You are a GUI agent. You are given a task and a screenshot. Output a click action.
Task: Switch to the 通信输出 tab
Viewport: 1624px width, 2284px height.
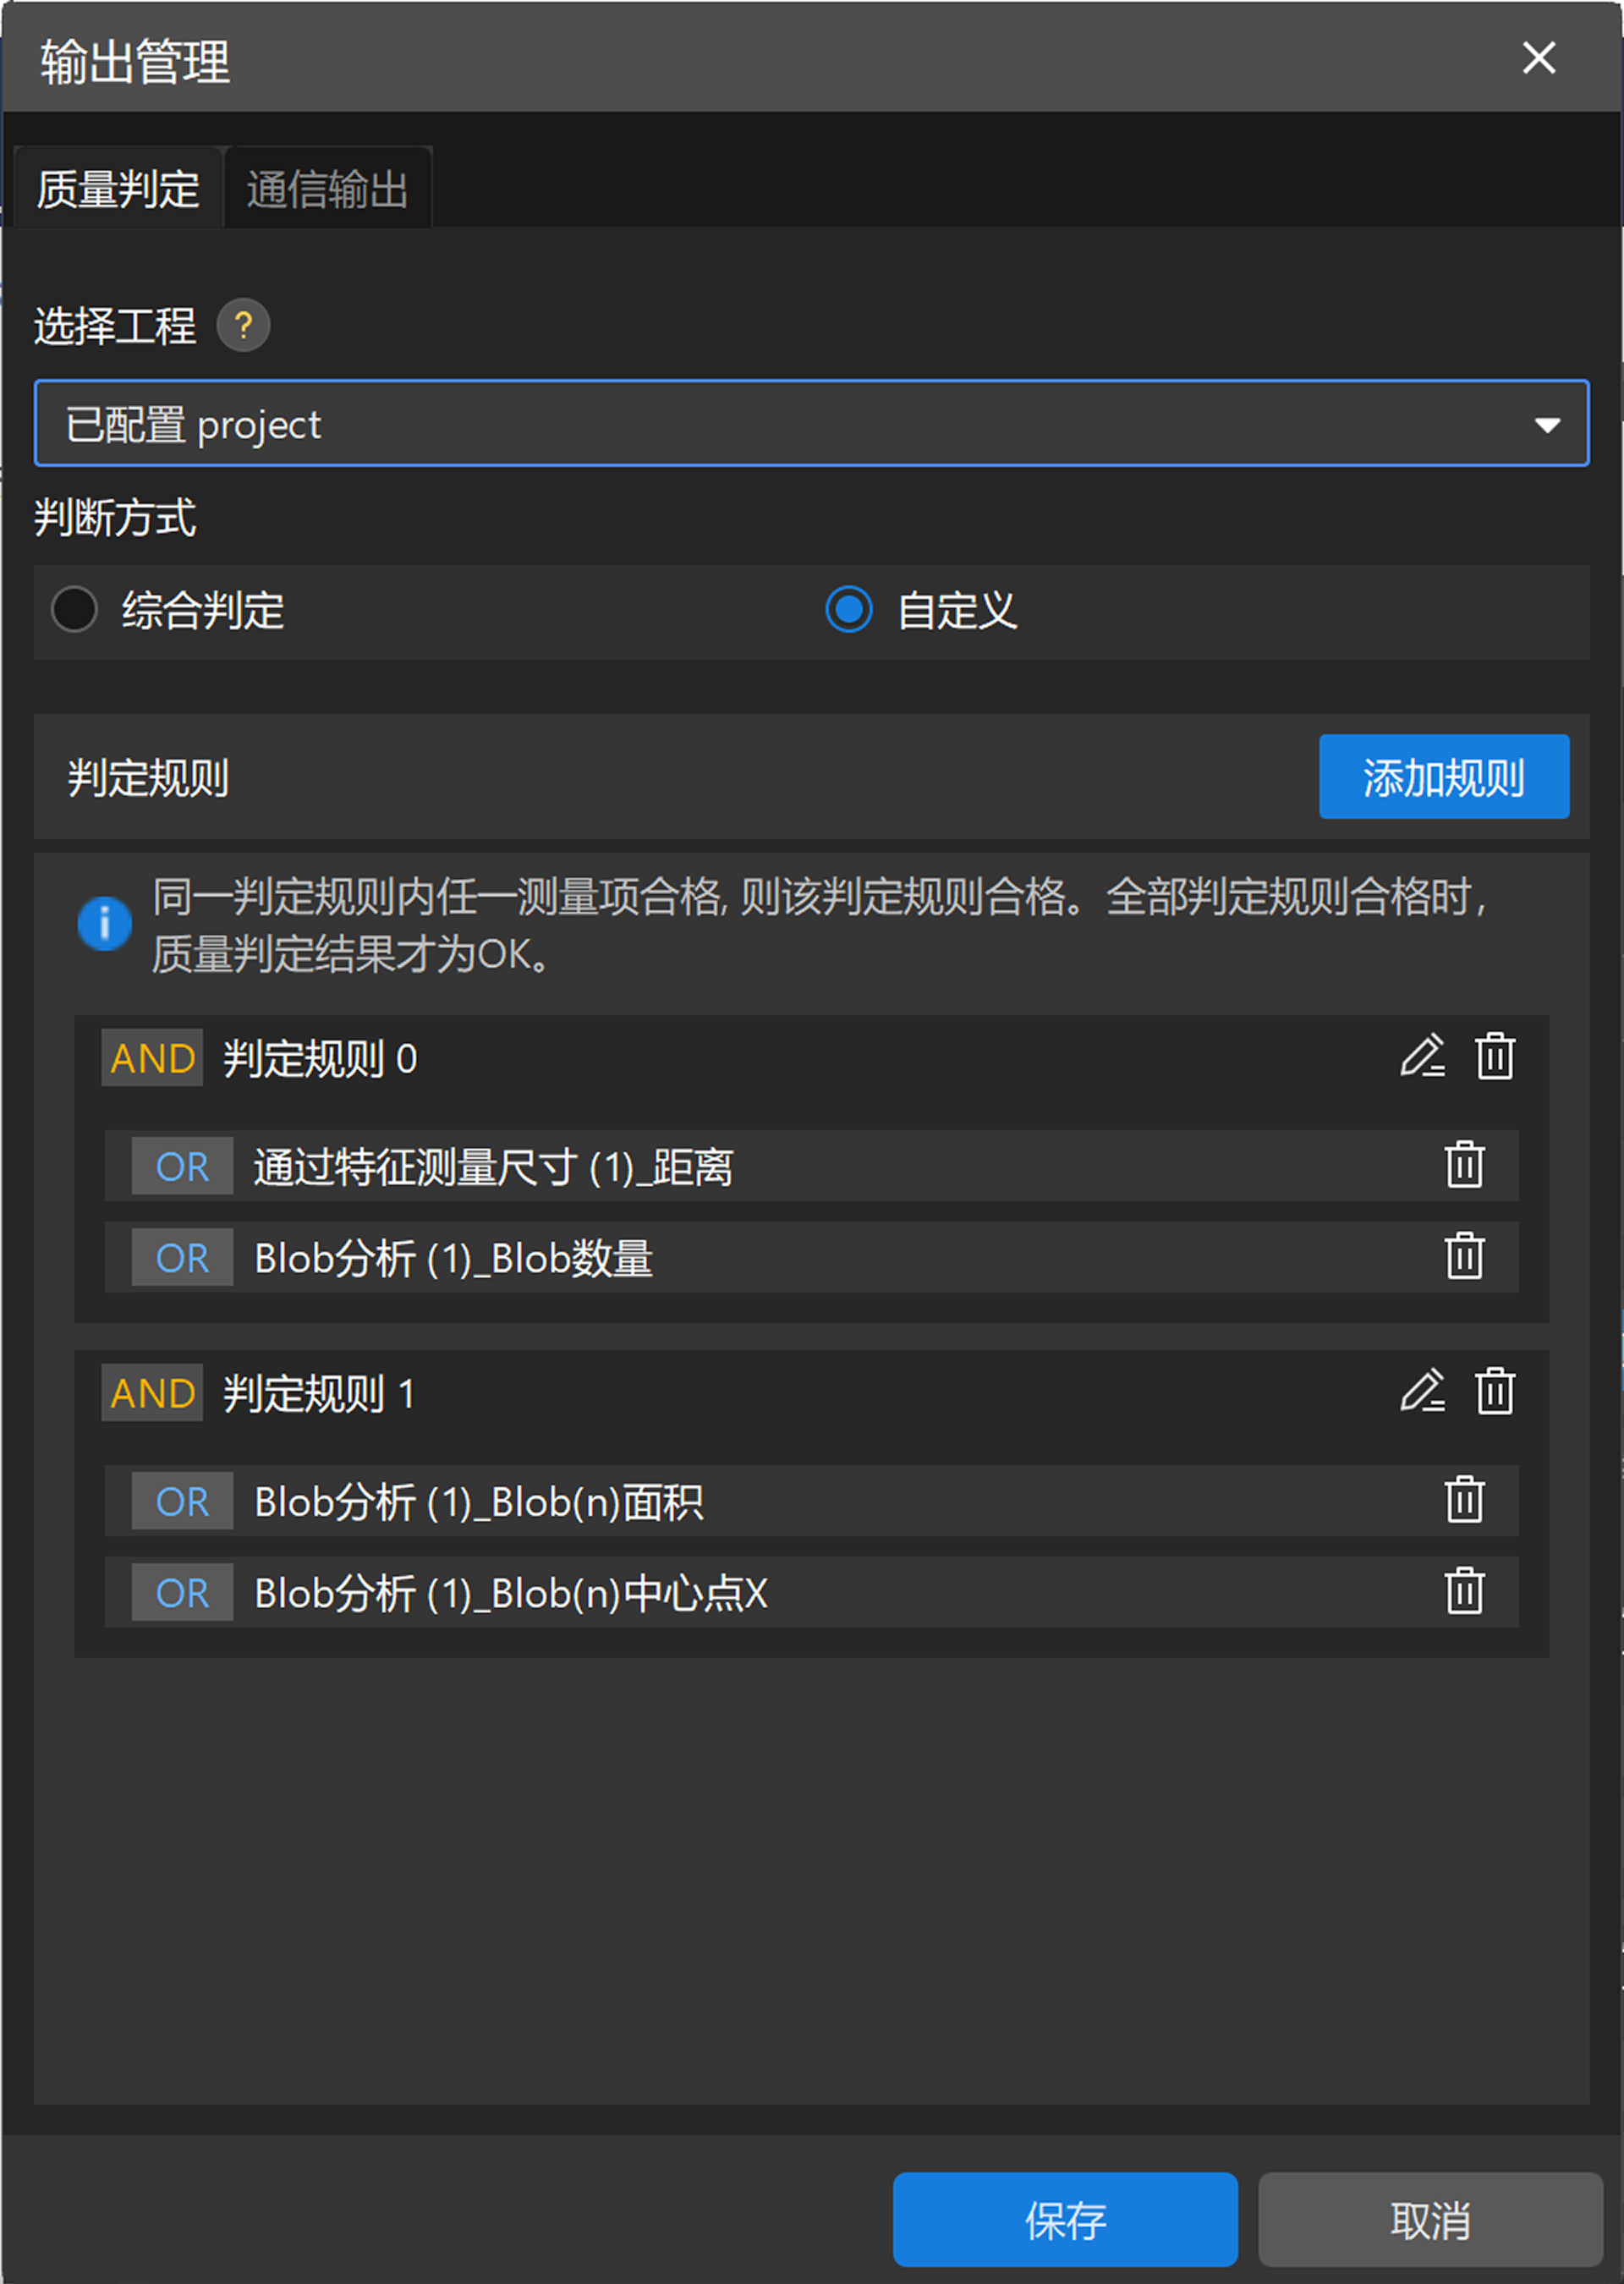(327, 186)
